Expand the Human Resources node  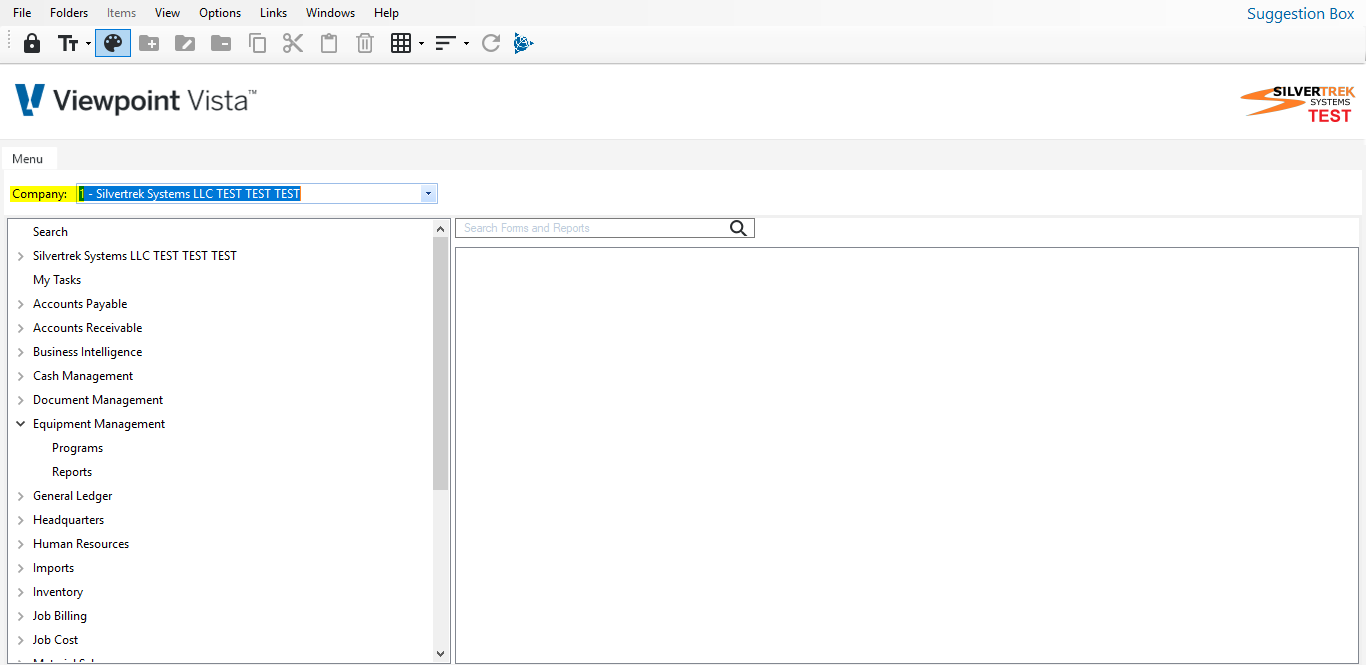pos(21,544)
